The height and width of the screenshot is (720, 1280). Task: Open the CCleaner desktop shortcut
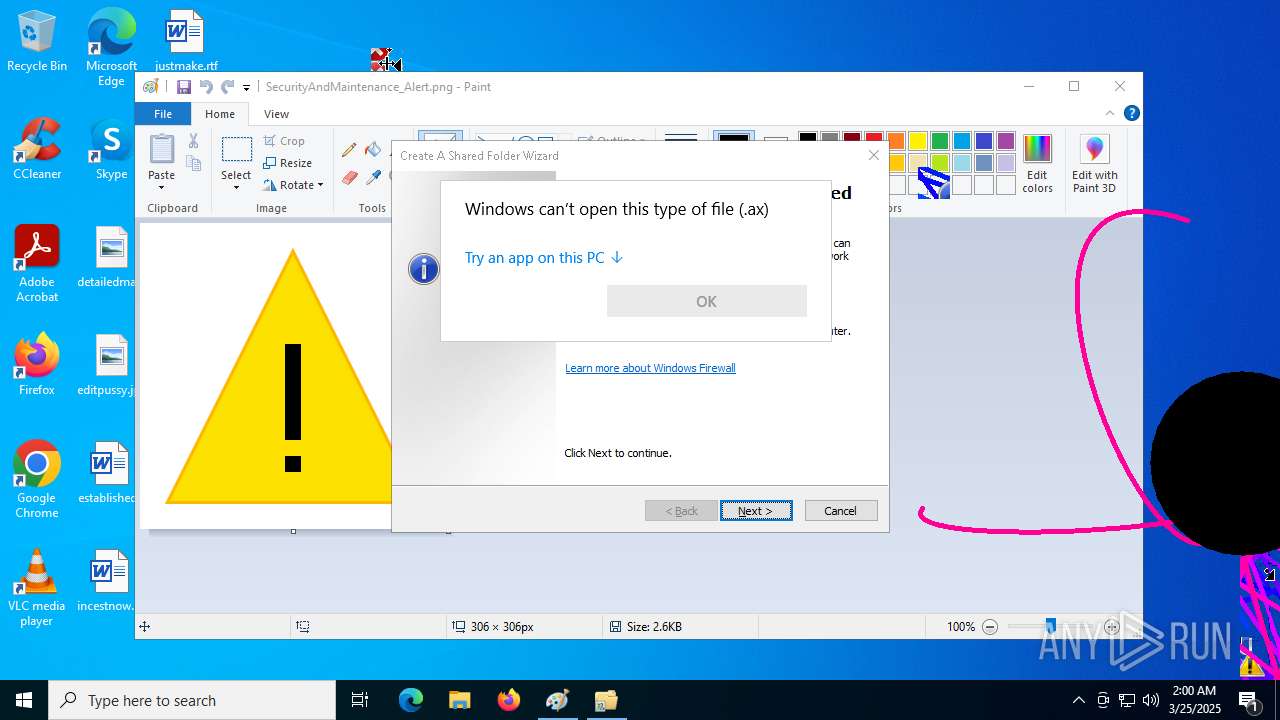click(37, 149)
